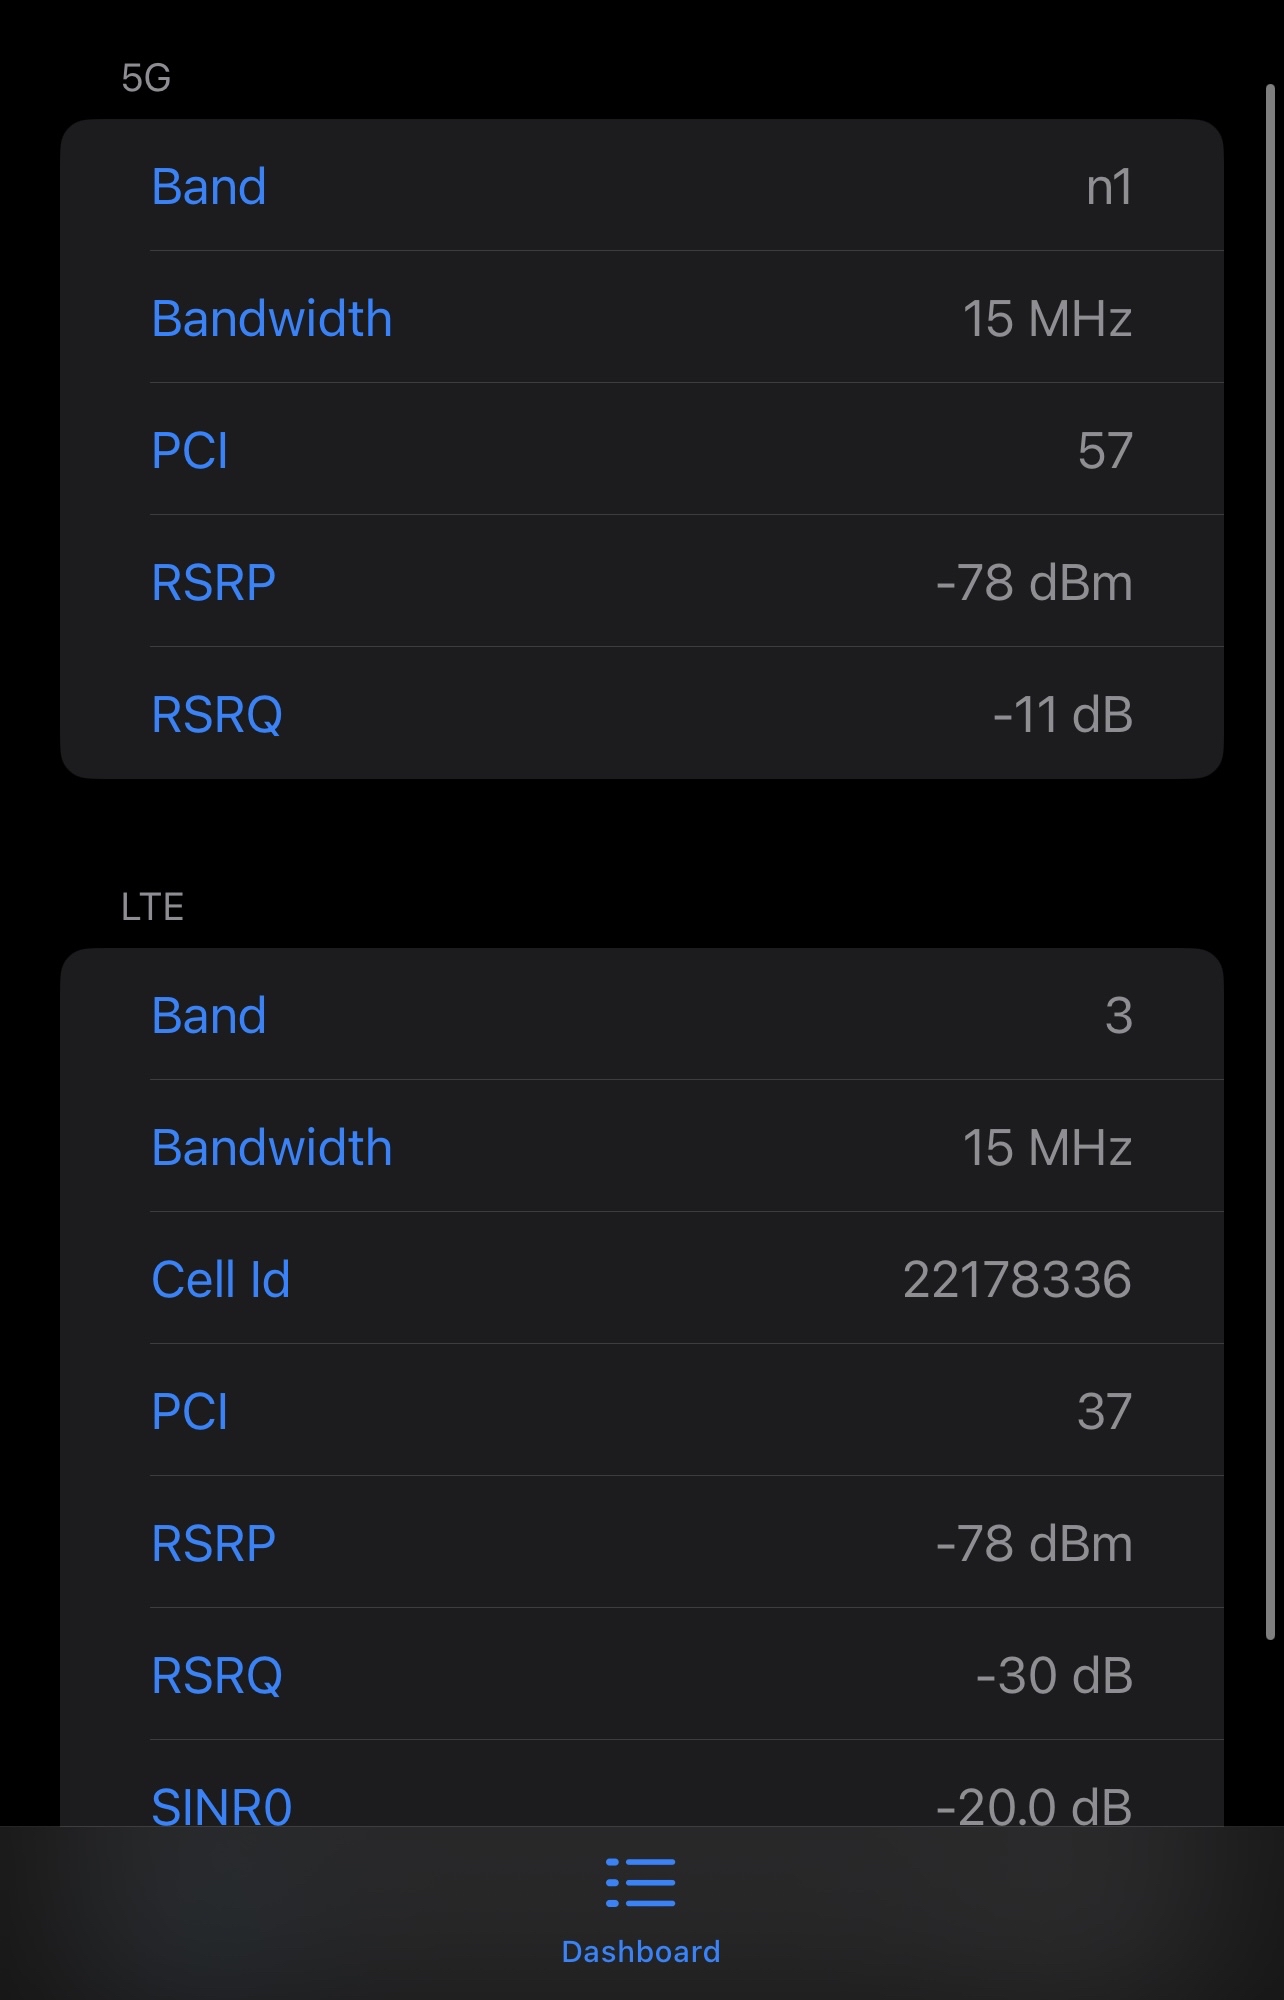
Task: Select the 5G Band n1 row
Action: [642, 186]
